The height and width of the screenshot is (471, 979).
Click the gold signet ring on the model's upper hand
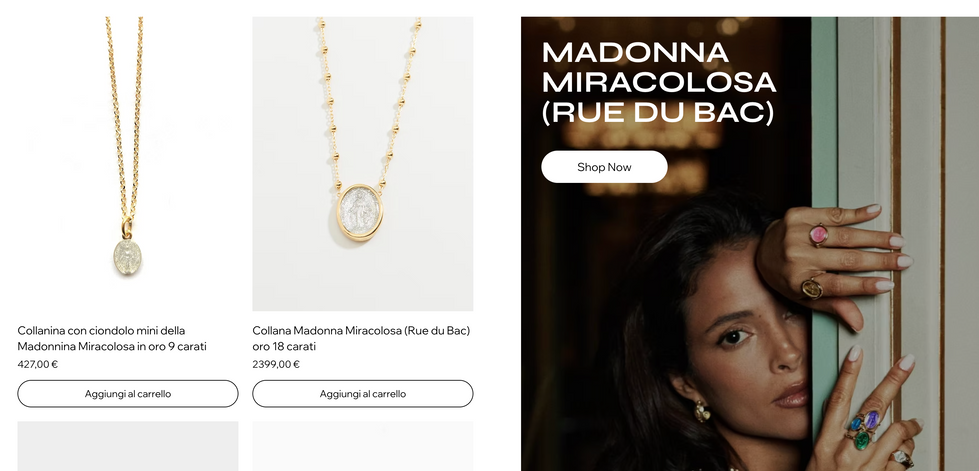(x=812, y=288)
